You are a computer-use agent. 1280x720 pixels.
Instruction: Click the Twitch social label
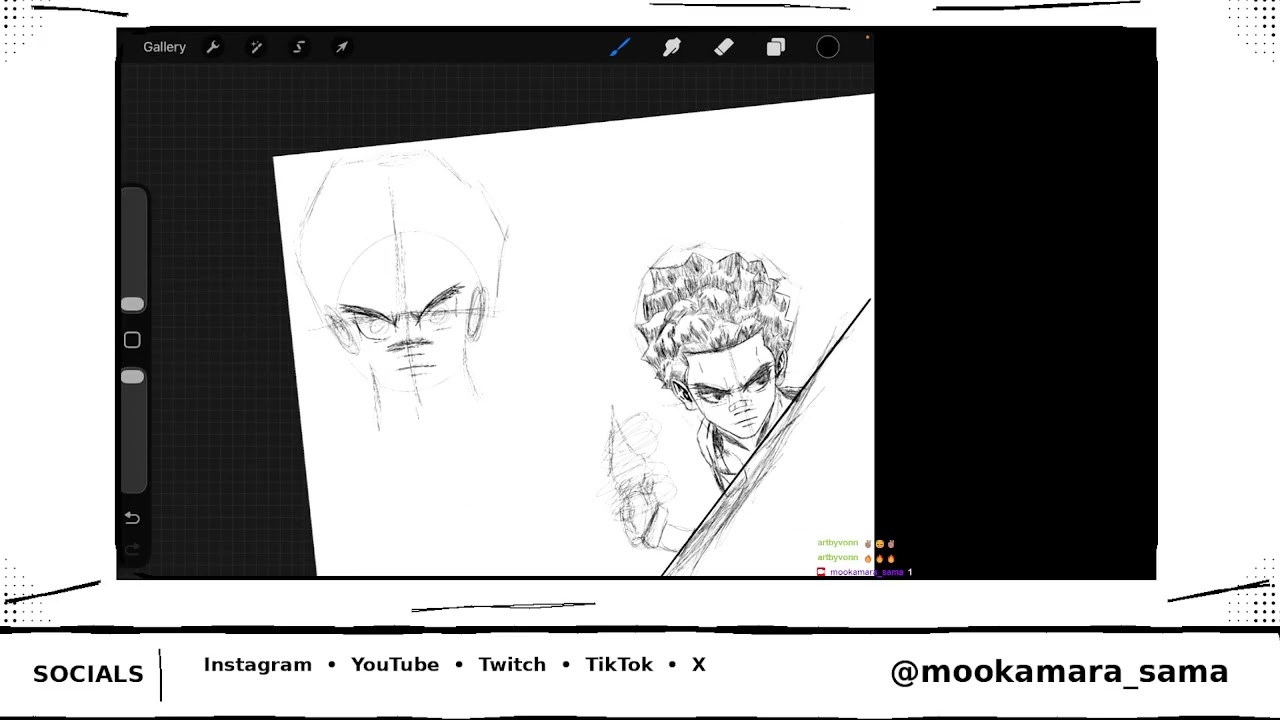pyautogui.click(x=512, y=665)
